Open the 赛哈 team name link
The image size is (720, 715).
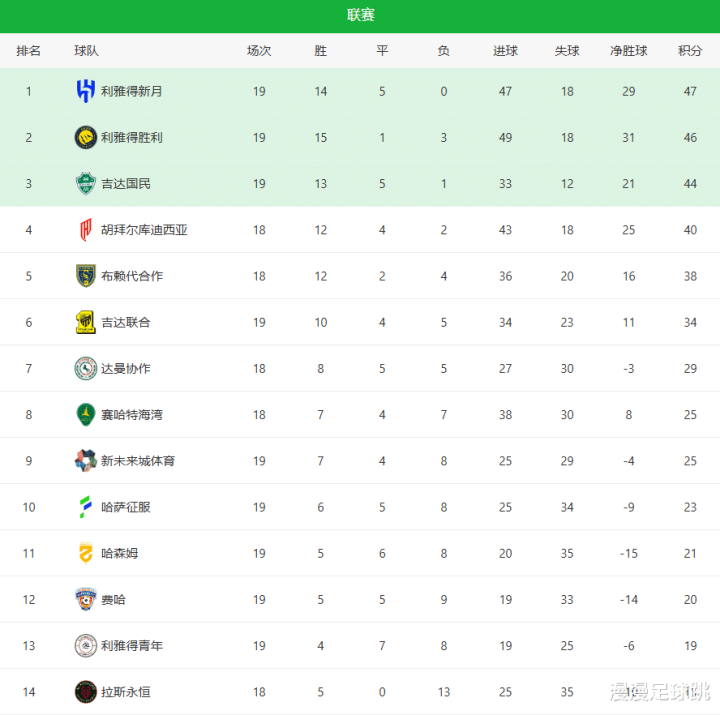coord(113,599)
